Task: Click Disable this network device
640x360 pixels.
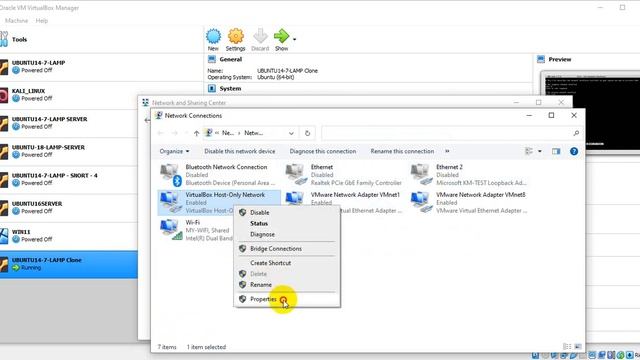Action: click(x=240, y=151)
